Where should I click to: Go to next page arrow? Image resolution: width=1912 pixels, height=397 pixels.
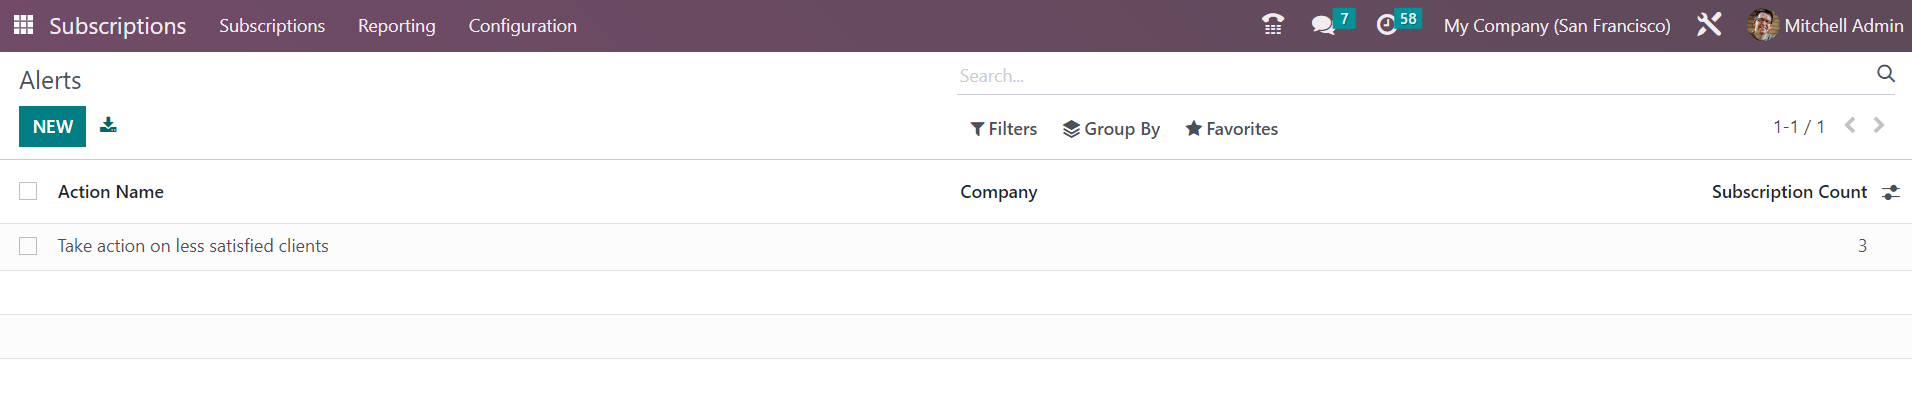pos(1879,125)
